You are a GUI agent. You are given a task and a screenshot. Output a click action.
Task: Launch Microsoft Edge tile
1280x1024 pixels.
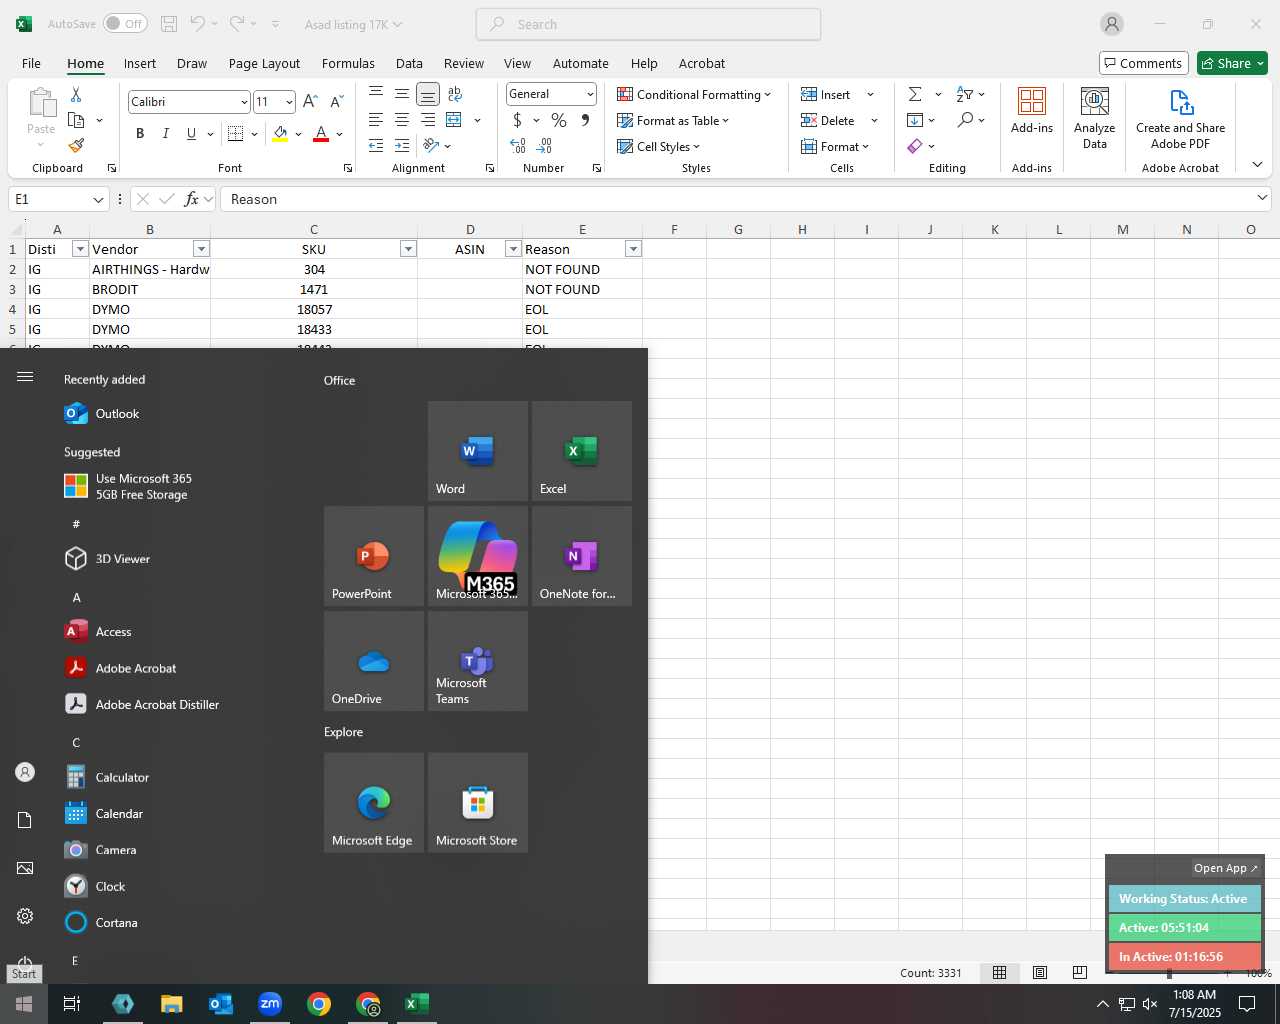374,803
